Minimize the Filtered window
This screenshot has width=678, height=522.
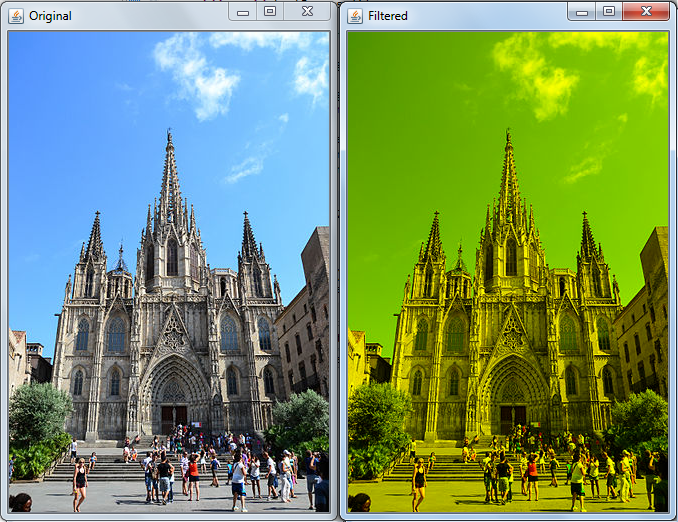pyautogui.click(x=582, y=12)
